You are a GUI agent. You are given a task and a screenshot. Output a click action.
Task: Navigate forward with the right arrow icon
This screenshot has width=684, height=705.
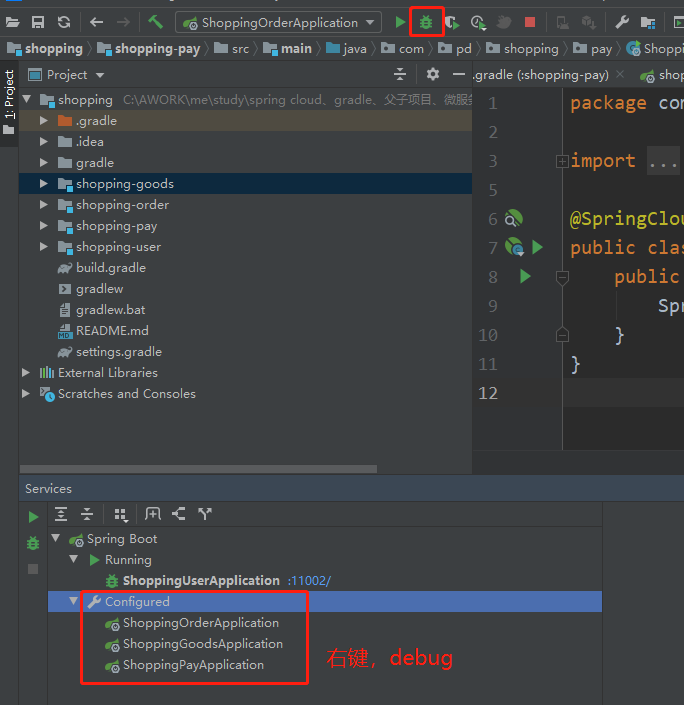[x=123, y=22]
